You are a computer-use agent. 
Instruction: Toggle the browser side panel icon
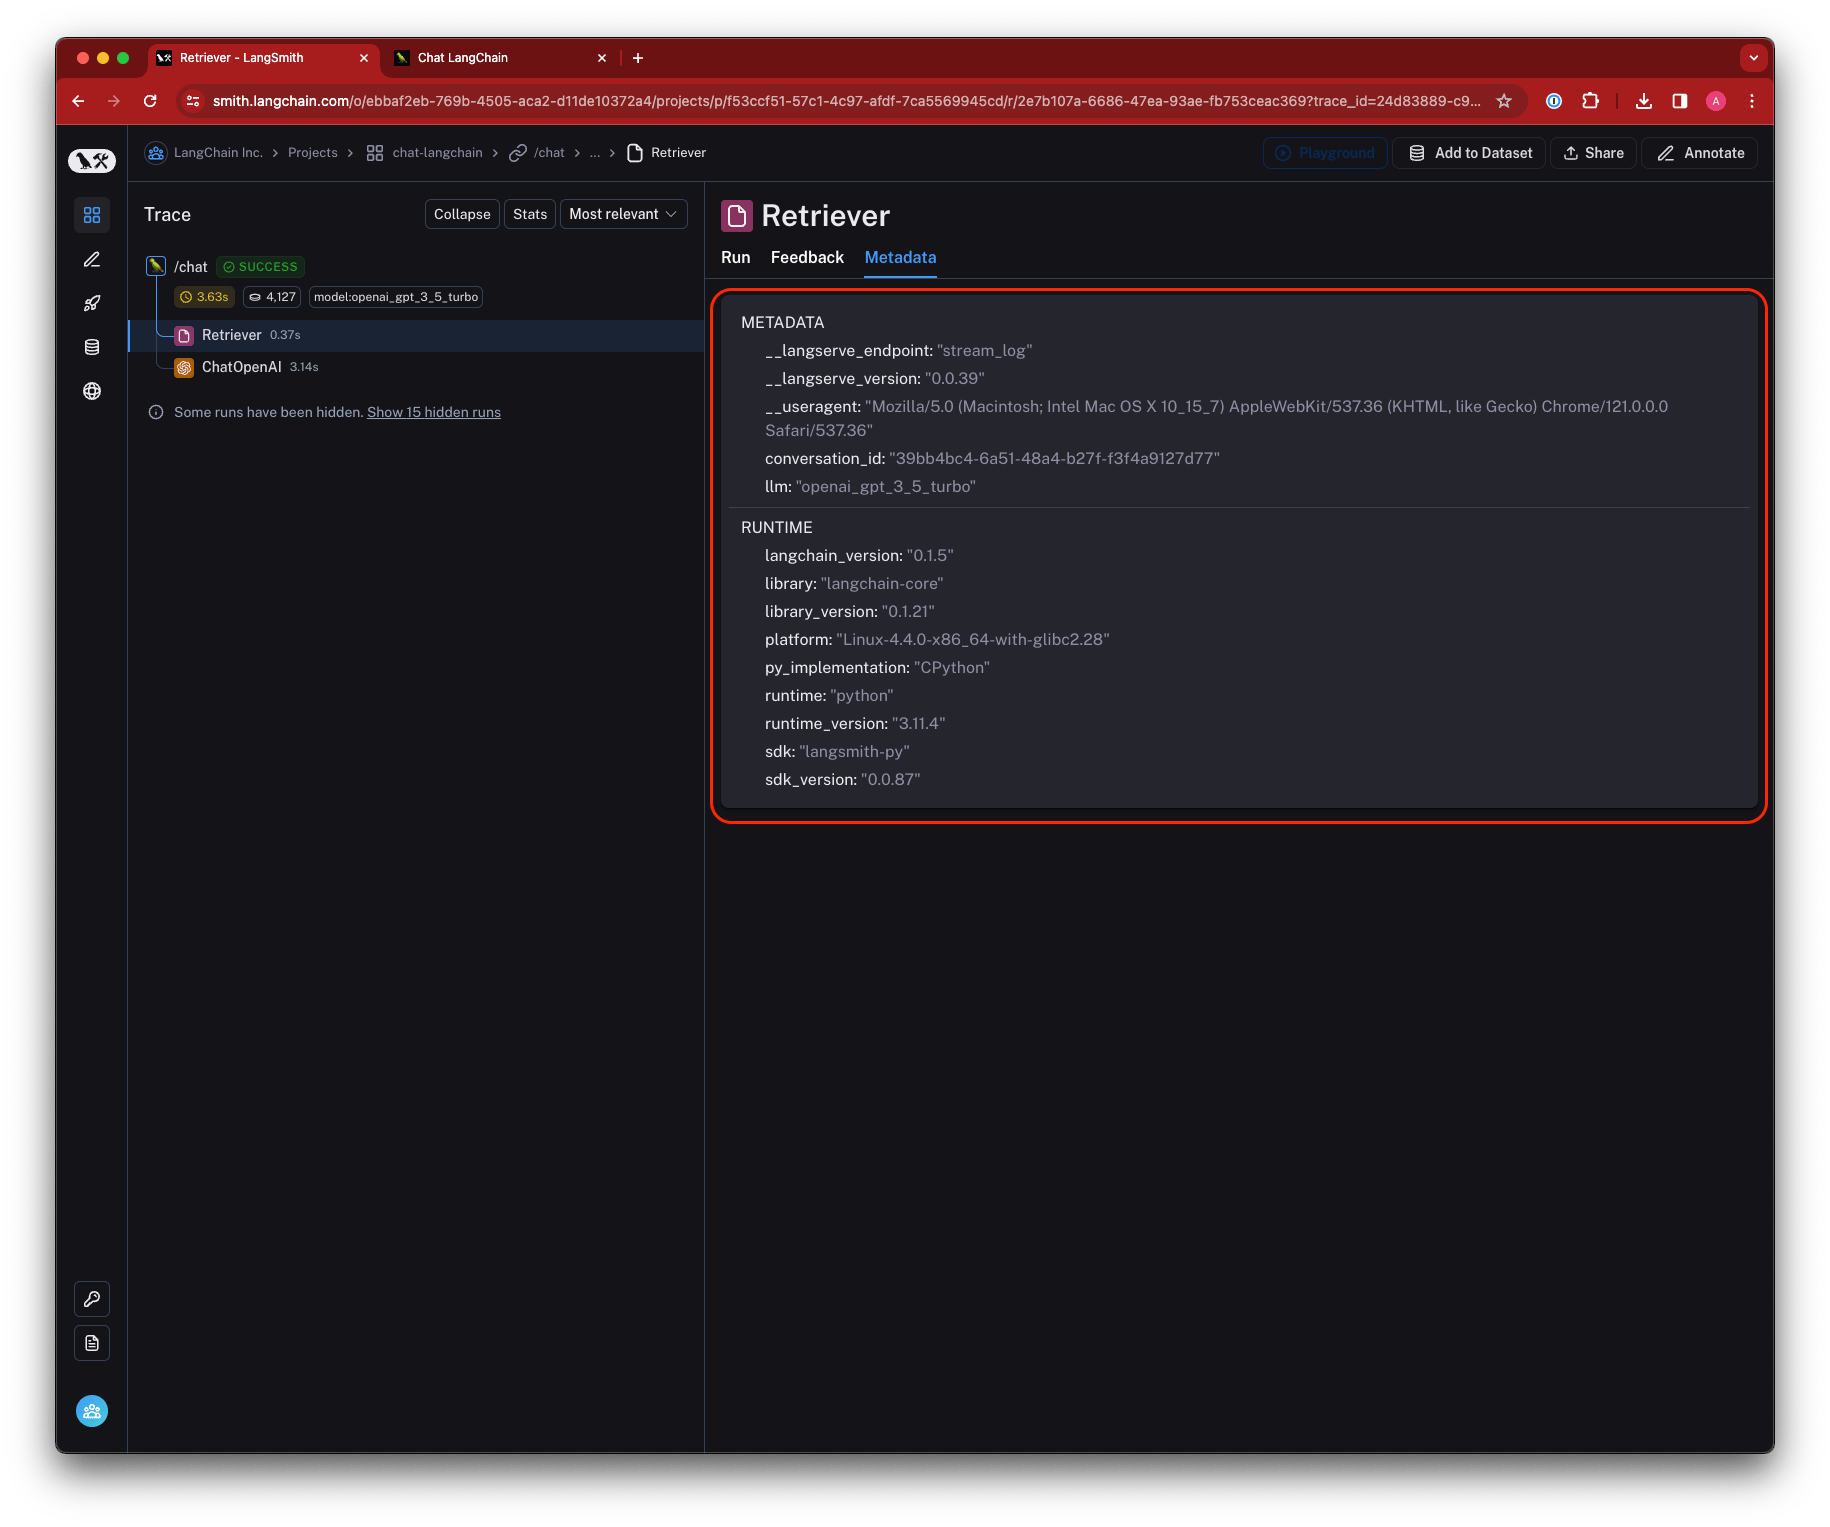click(x=1680, y=101)
